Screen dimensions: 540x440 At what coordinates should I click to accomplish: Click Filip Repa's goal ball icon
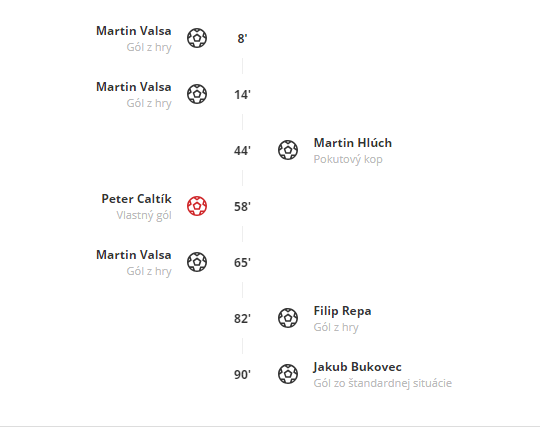pyautogui.click(x=288, y=318)
